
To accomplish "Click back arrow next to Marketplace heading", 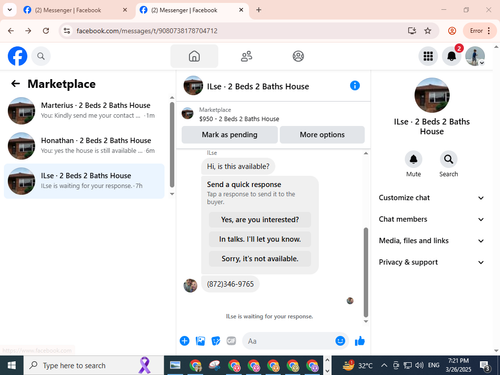I will point(16,84).
